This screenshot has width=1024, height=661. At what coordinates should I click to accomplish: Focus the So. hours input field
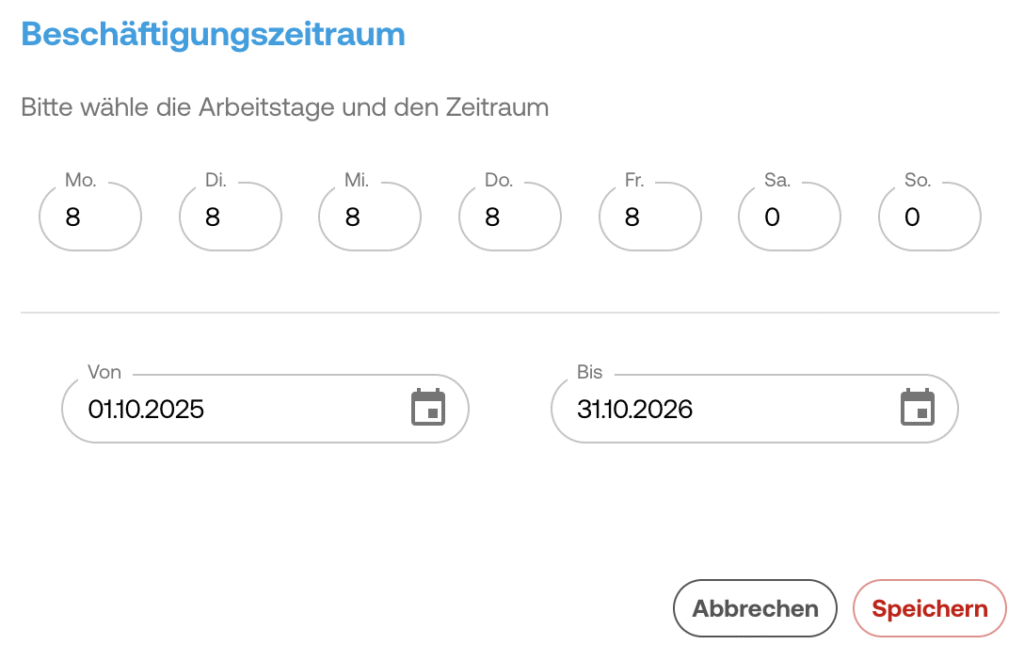930,217
